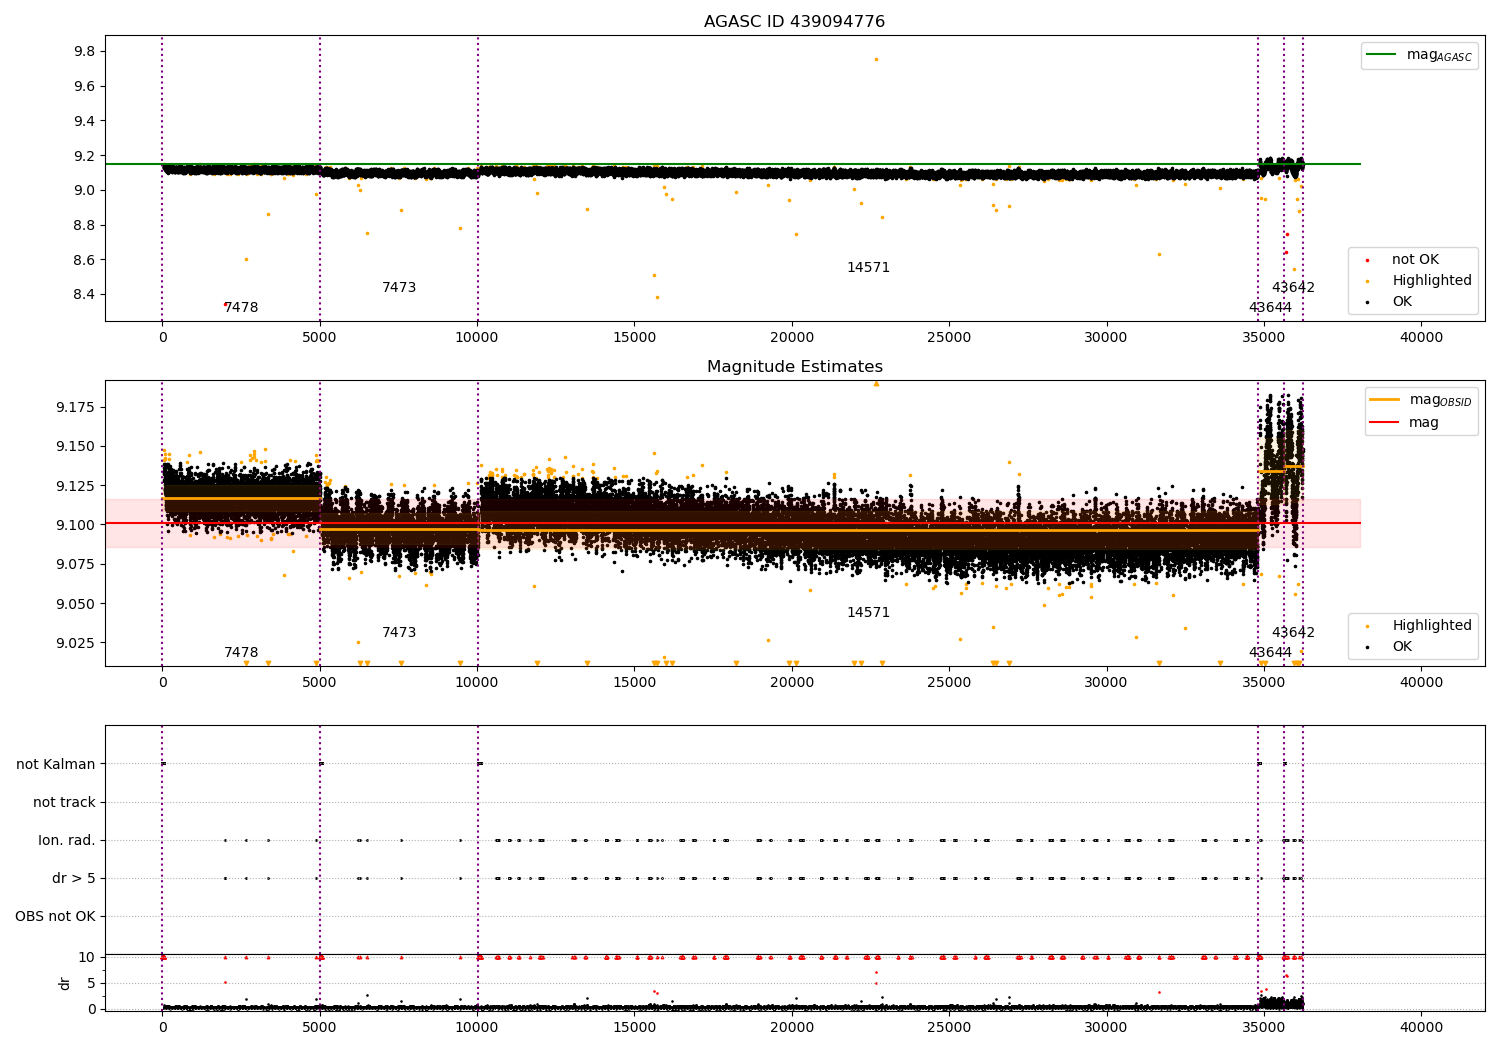The image size is (1500, 1050).
Task: Click y-tick 9.4 on top plot
Action: (84, 121)
